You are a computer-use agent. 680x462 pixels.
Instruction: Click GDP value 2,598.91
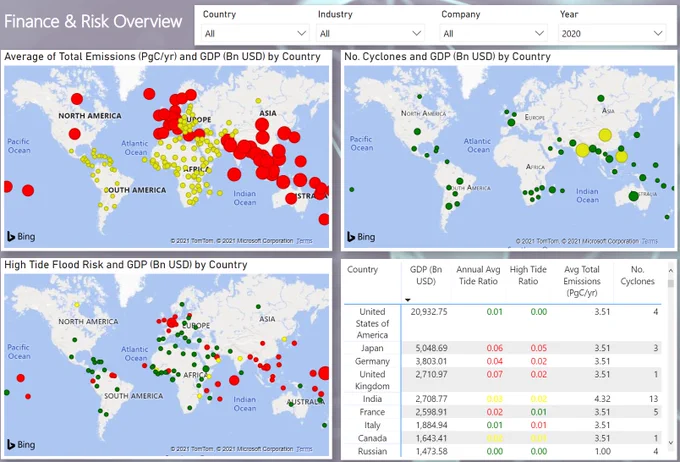431,412
